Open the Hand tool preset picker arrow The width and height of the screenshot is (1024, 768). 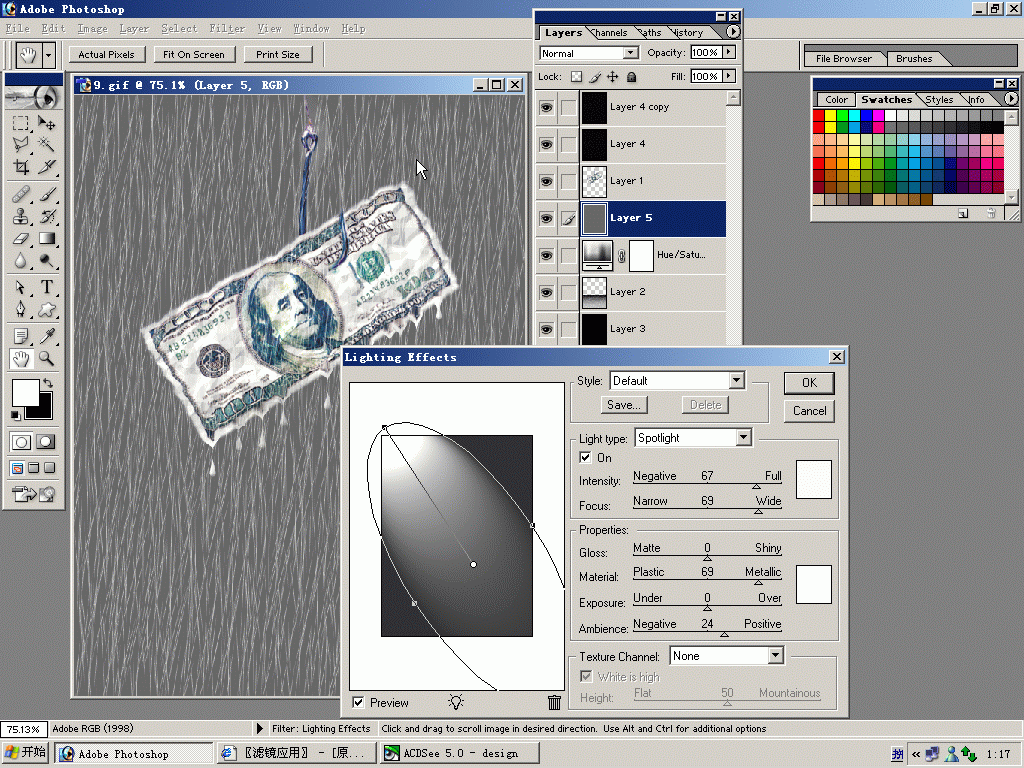48,56
